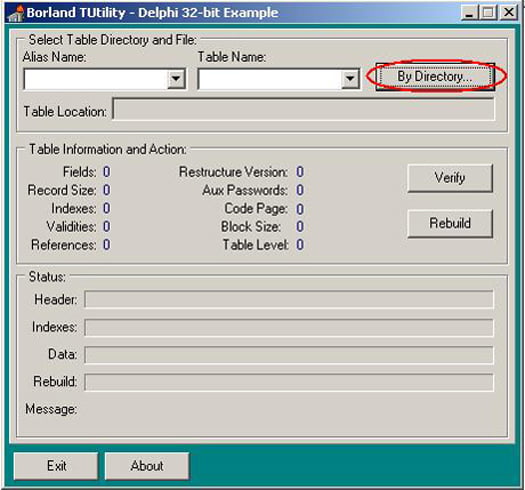Minimize the TUtility window

469,13
